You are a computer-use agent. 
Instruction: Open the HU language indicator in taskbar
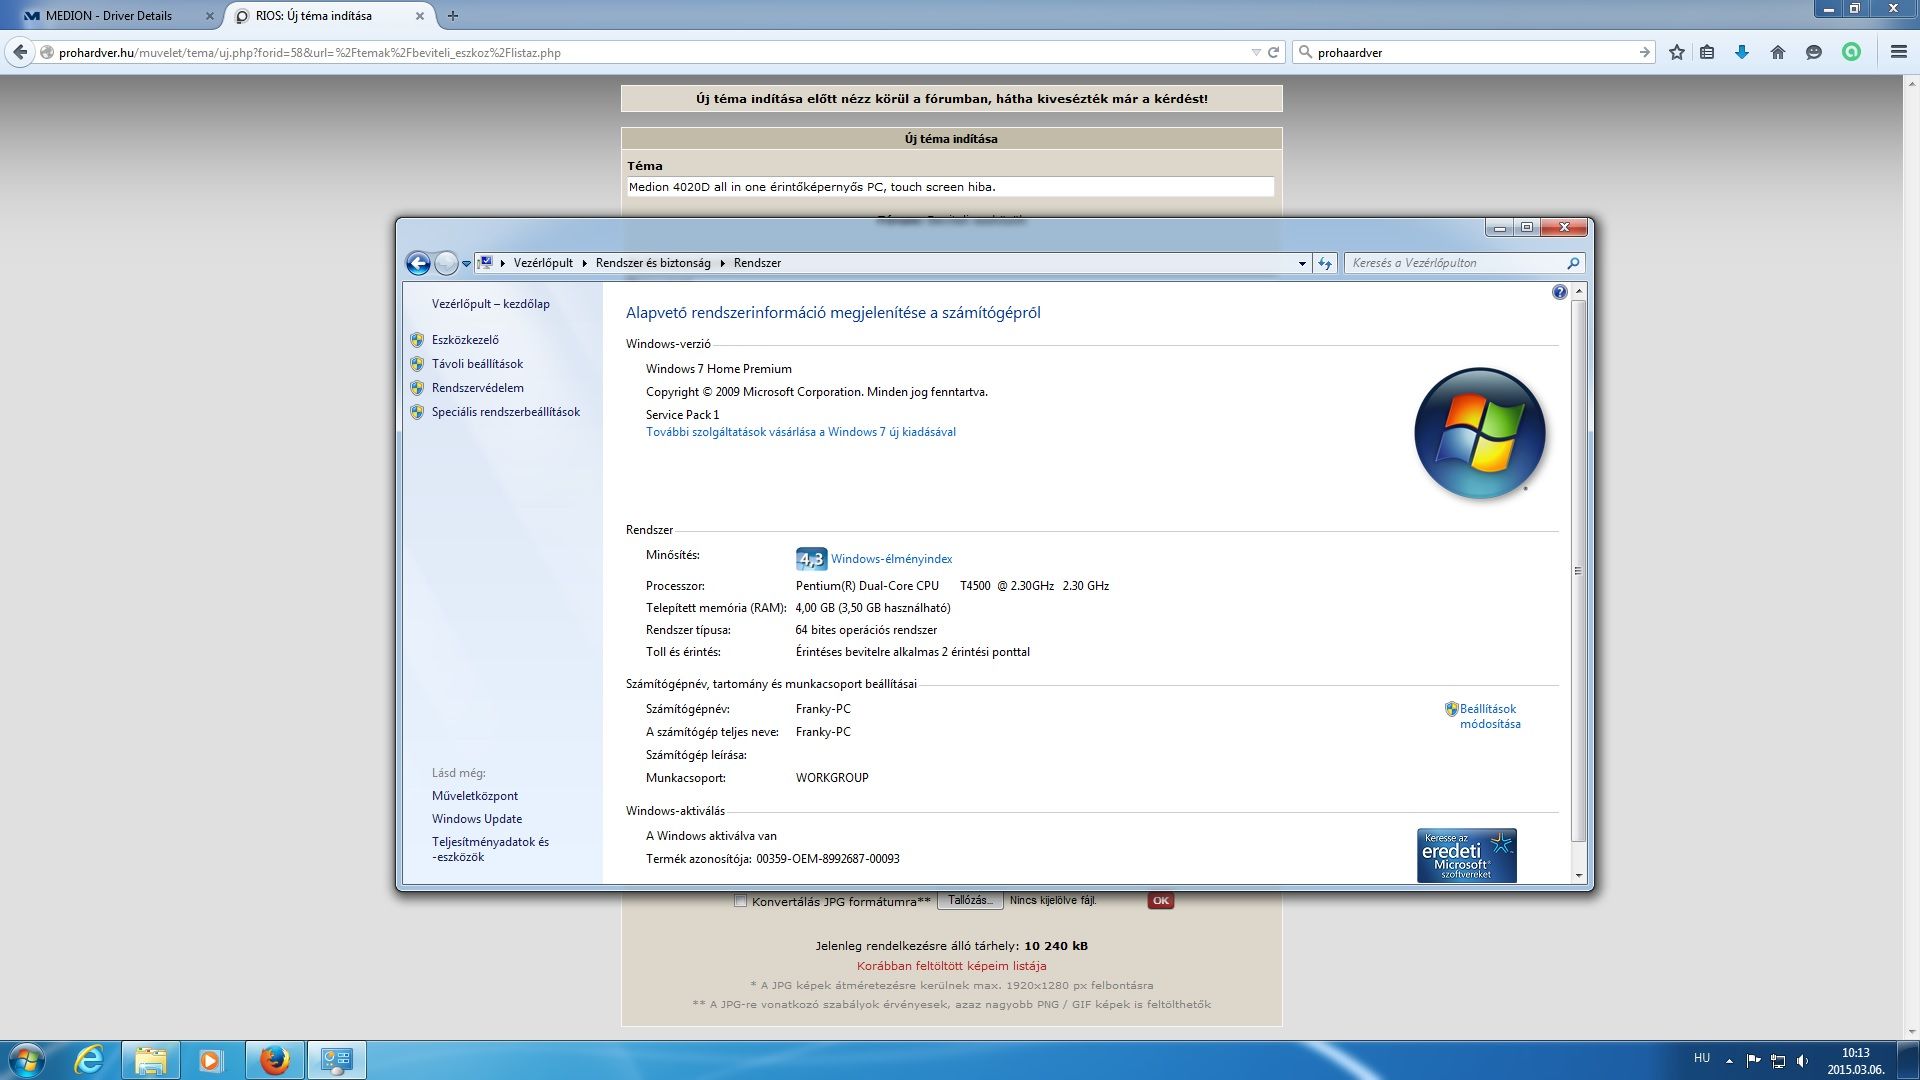tap(1701, 1058)
